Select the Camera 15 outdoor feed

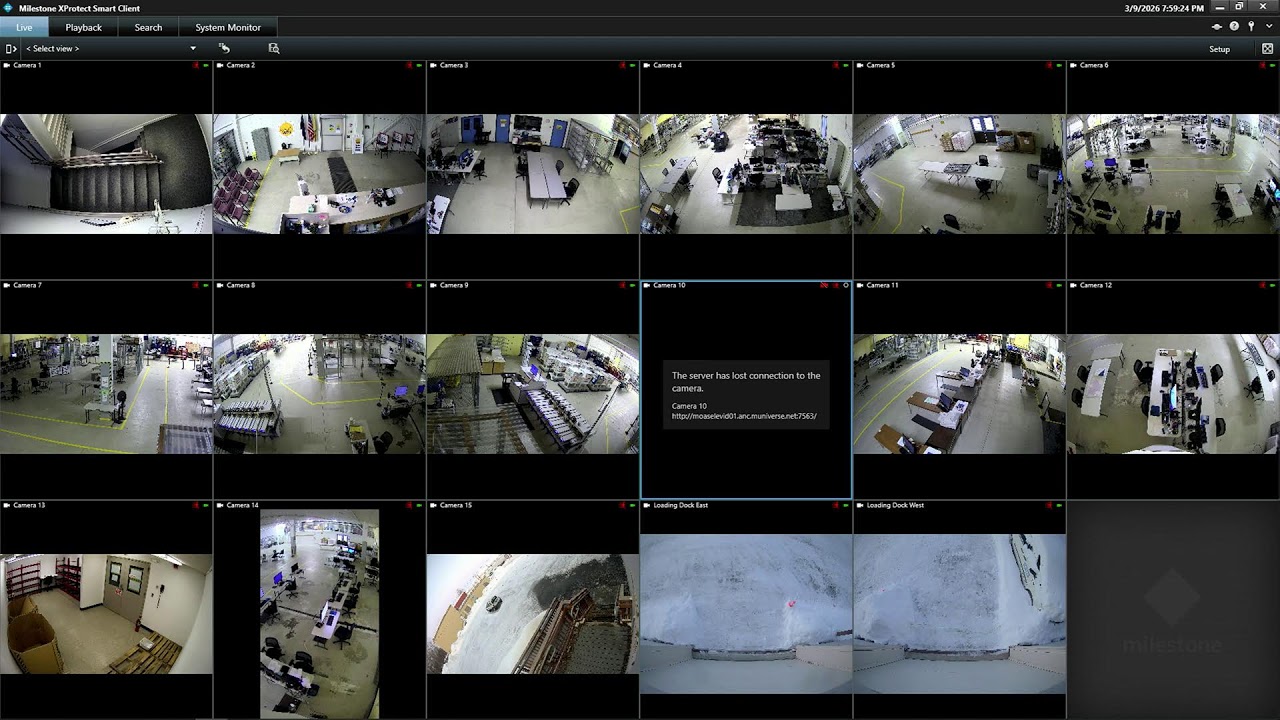coord(533,614)
